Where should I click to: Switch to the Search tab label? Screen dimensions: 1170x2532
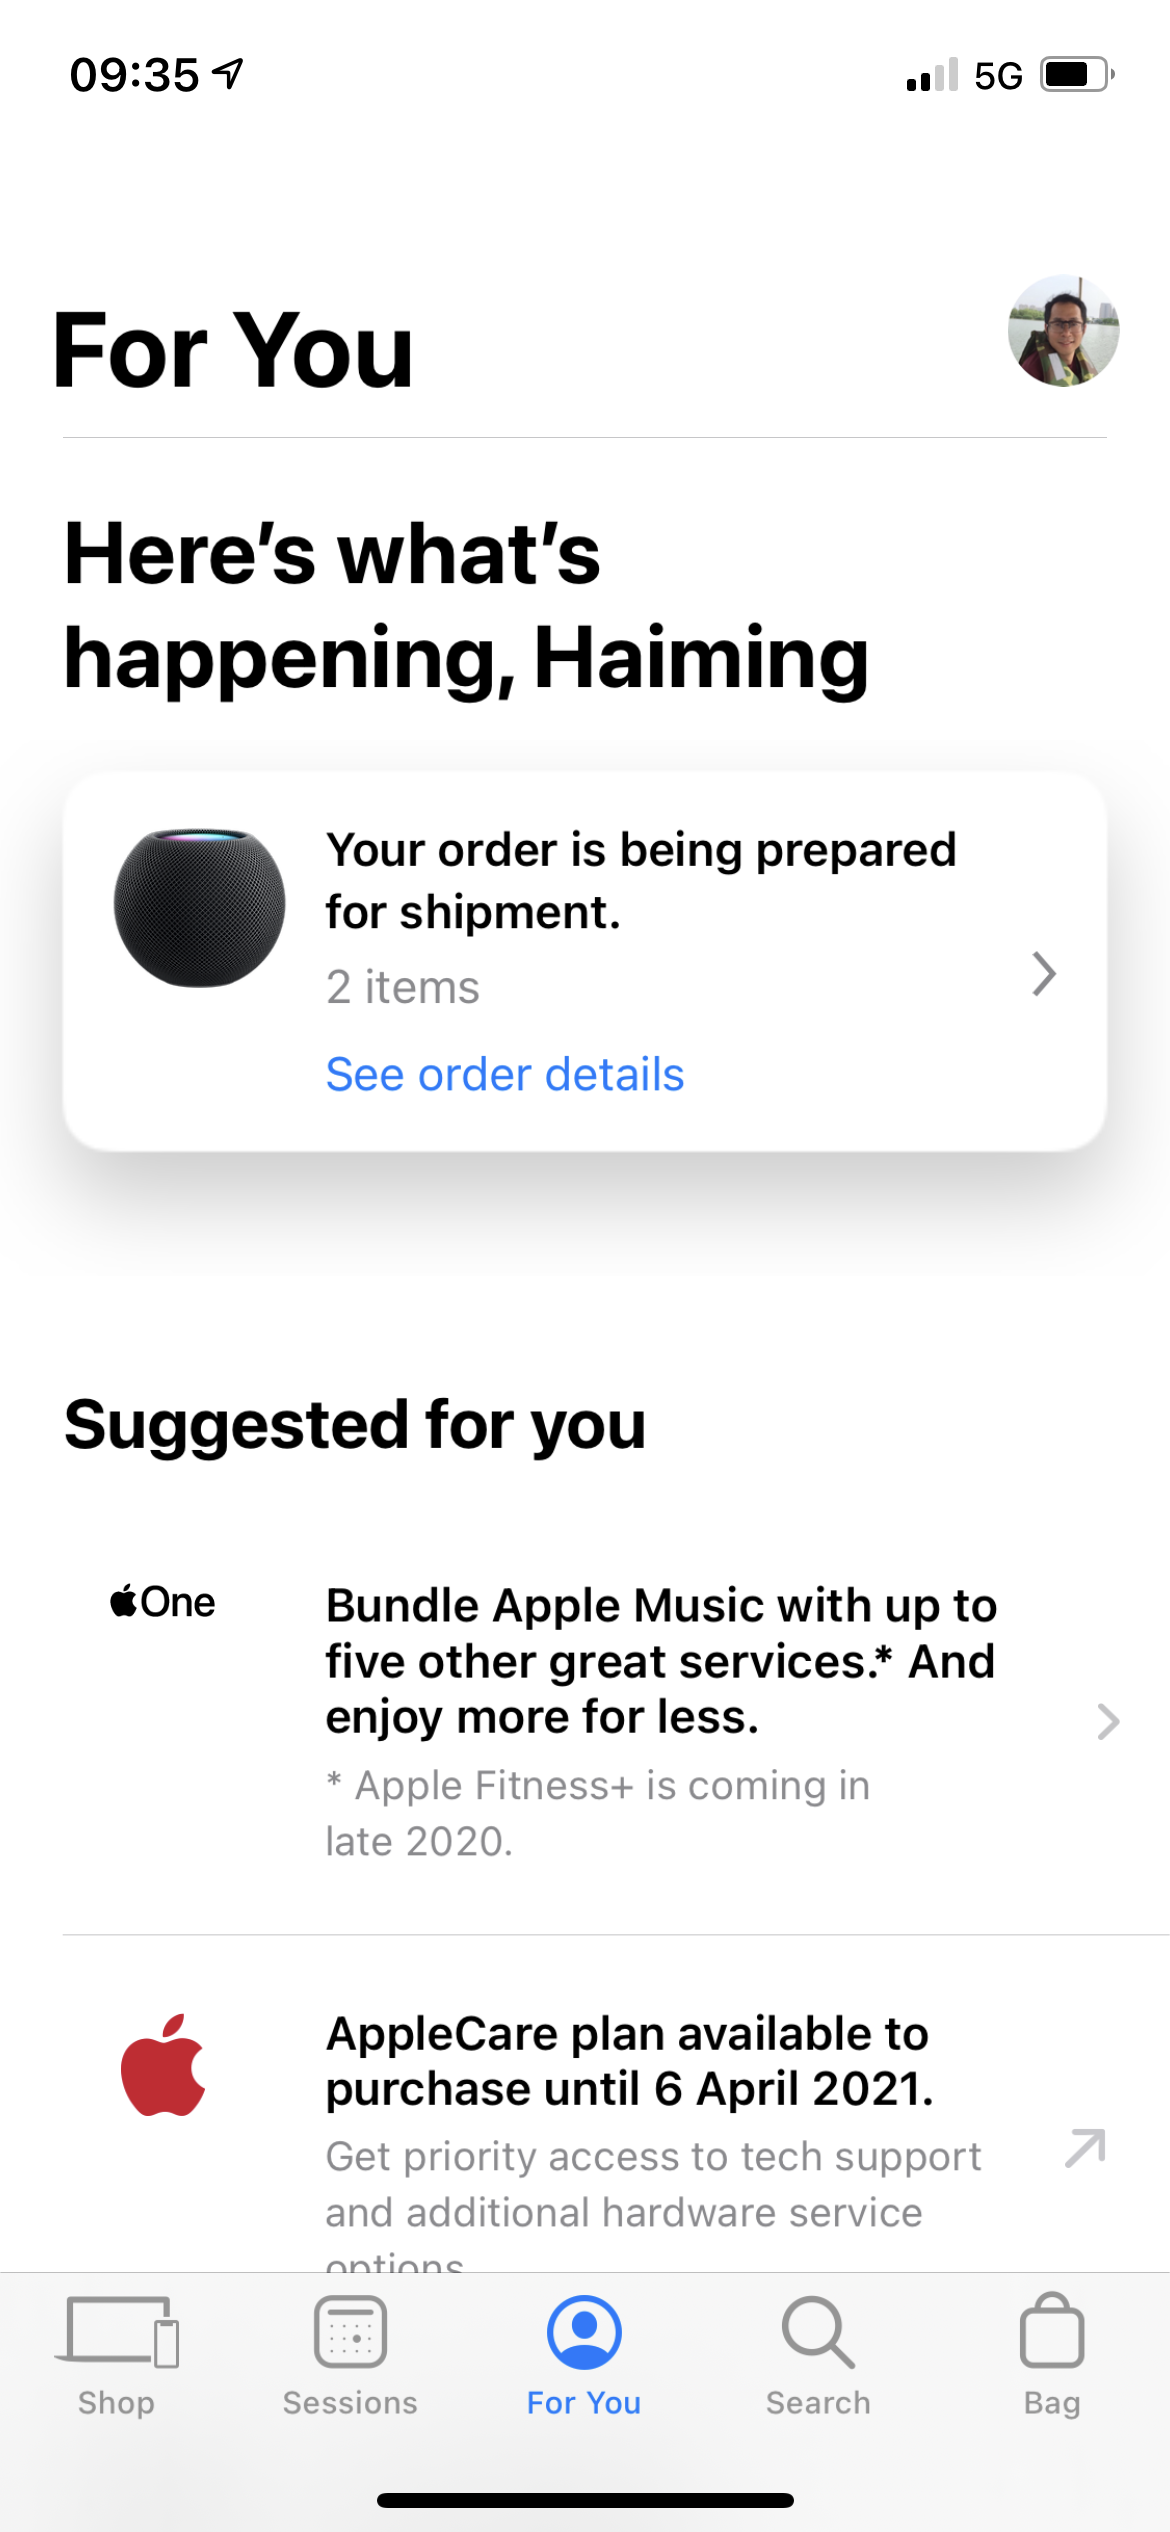click(x=818, y=2403)
